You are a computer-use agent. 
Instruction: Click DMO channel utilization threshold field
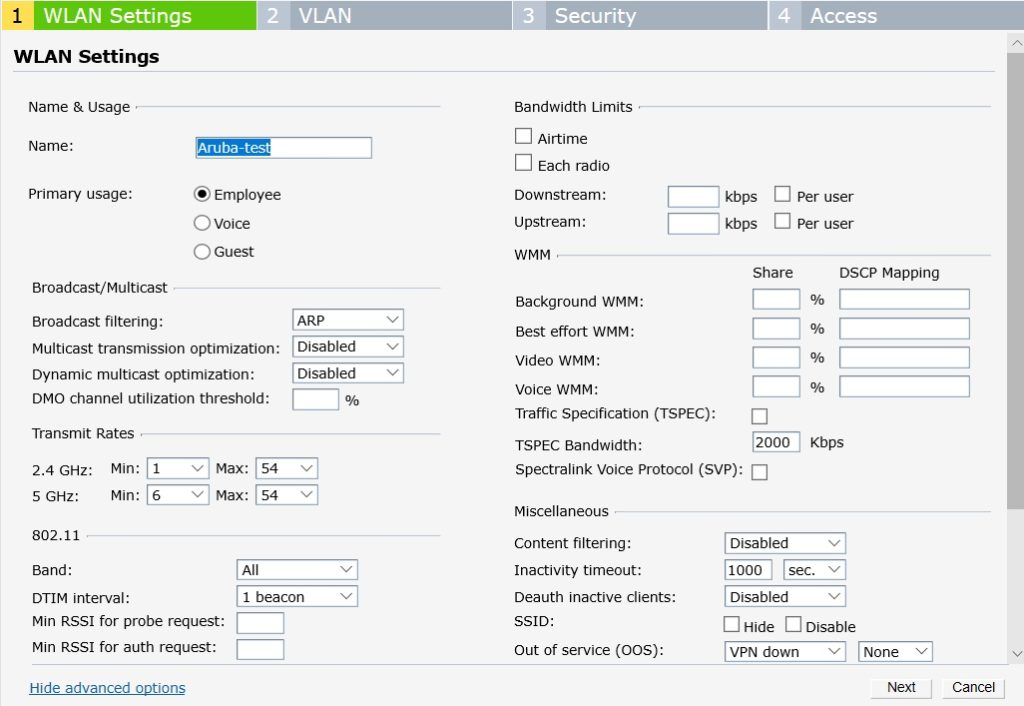coord(315,399)
